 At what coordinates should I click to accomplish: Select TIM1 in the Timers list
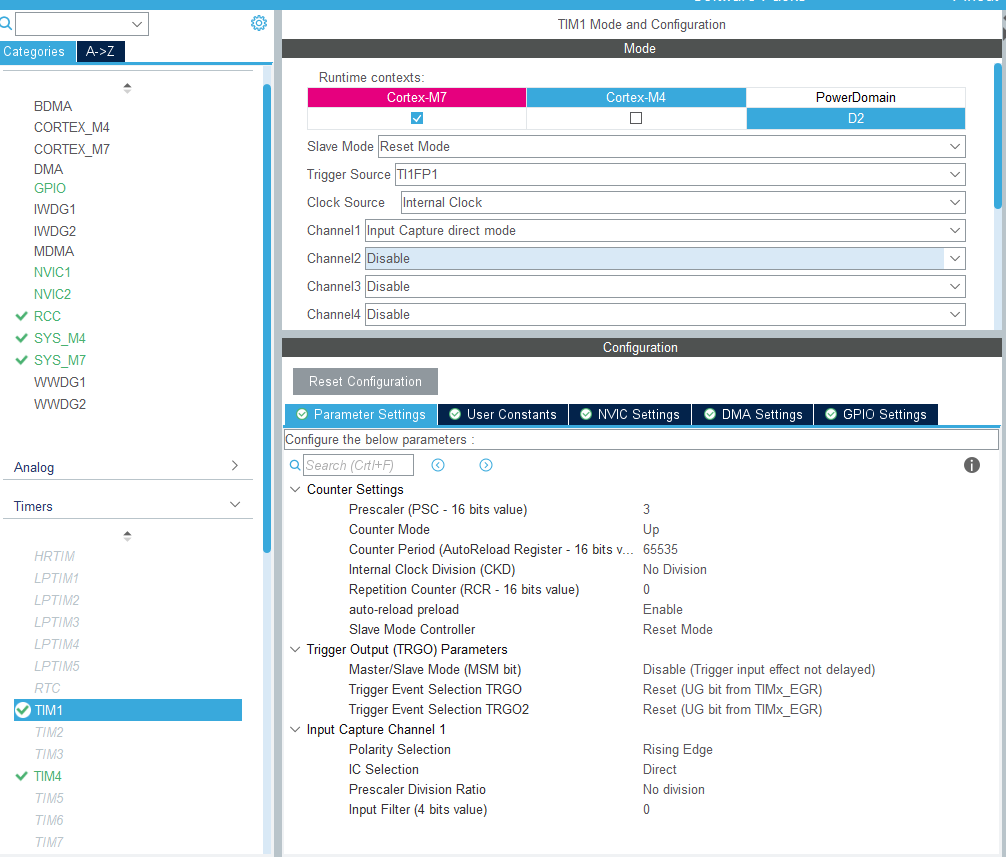[x=128, y=710]
